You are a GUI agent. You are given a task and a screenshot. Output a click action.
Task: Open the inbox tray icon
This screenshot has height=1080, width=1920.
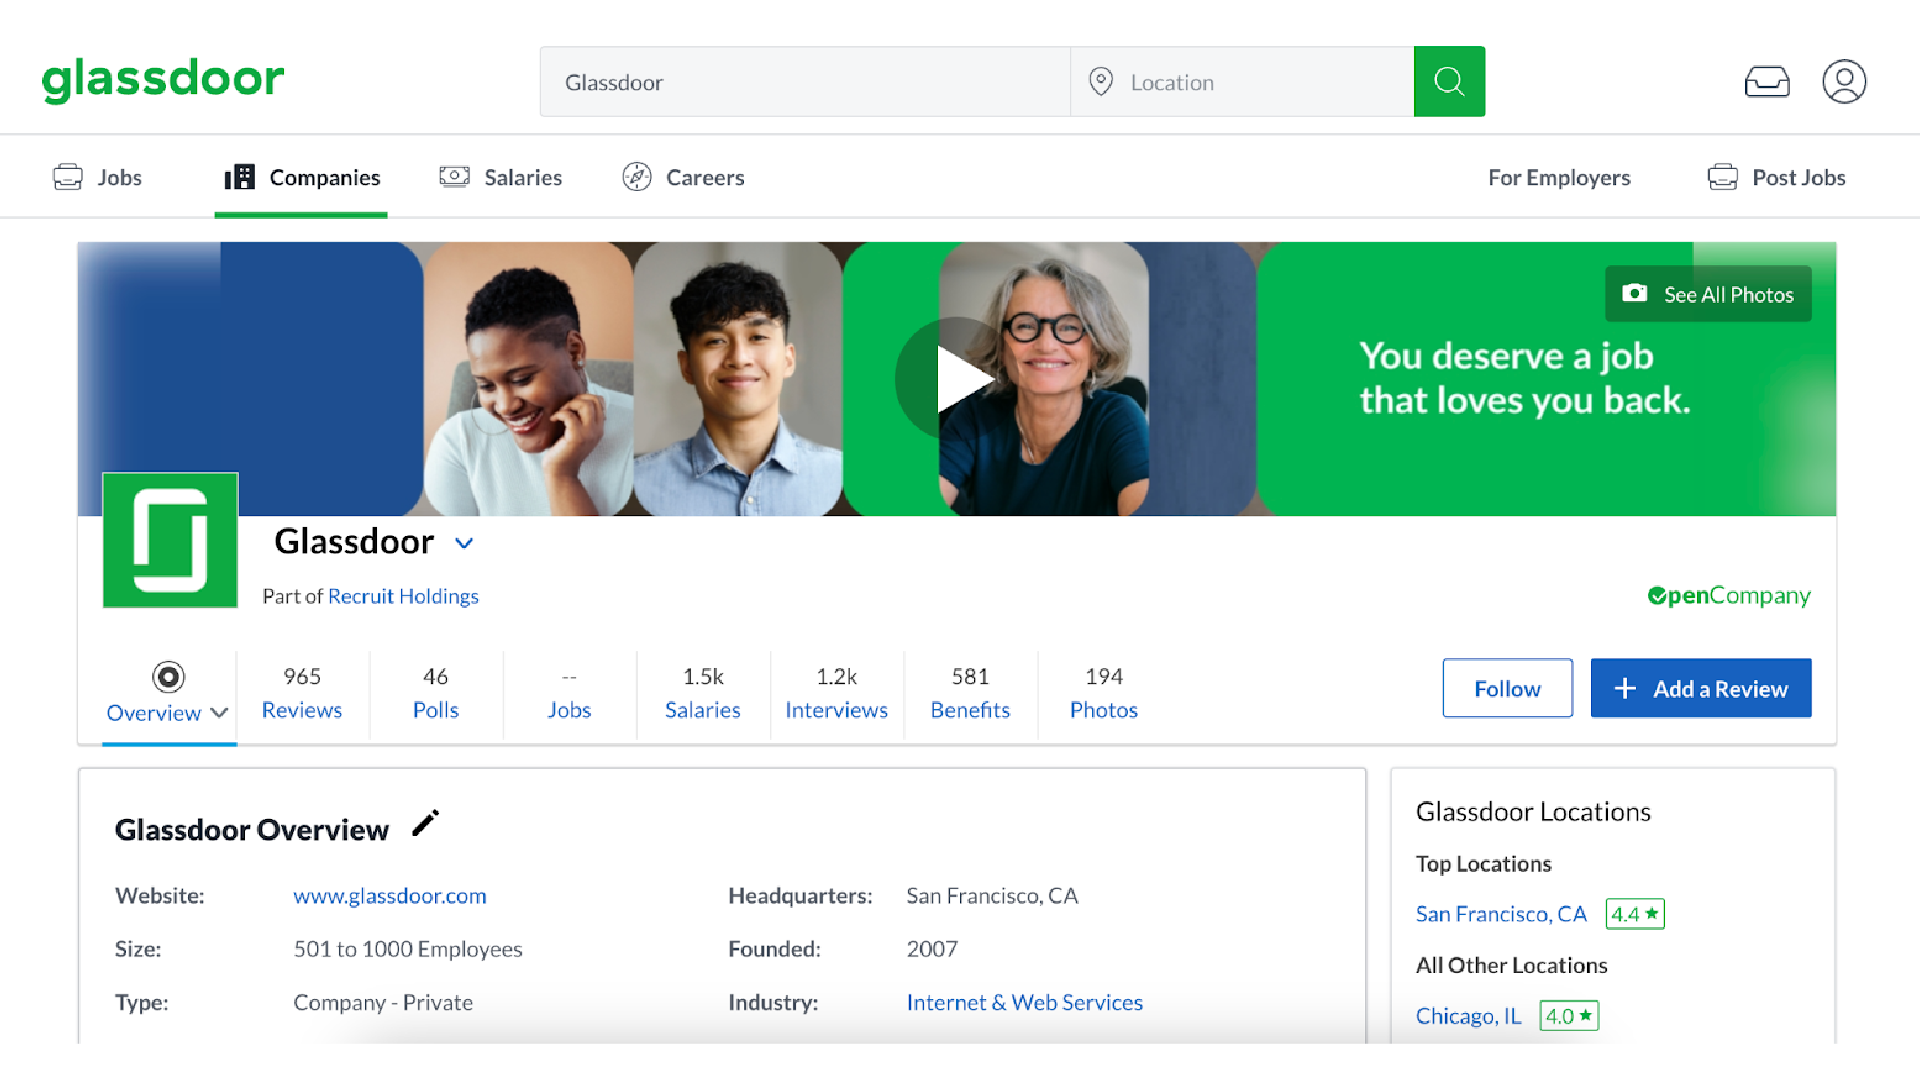(x=1767, y=81)
